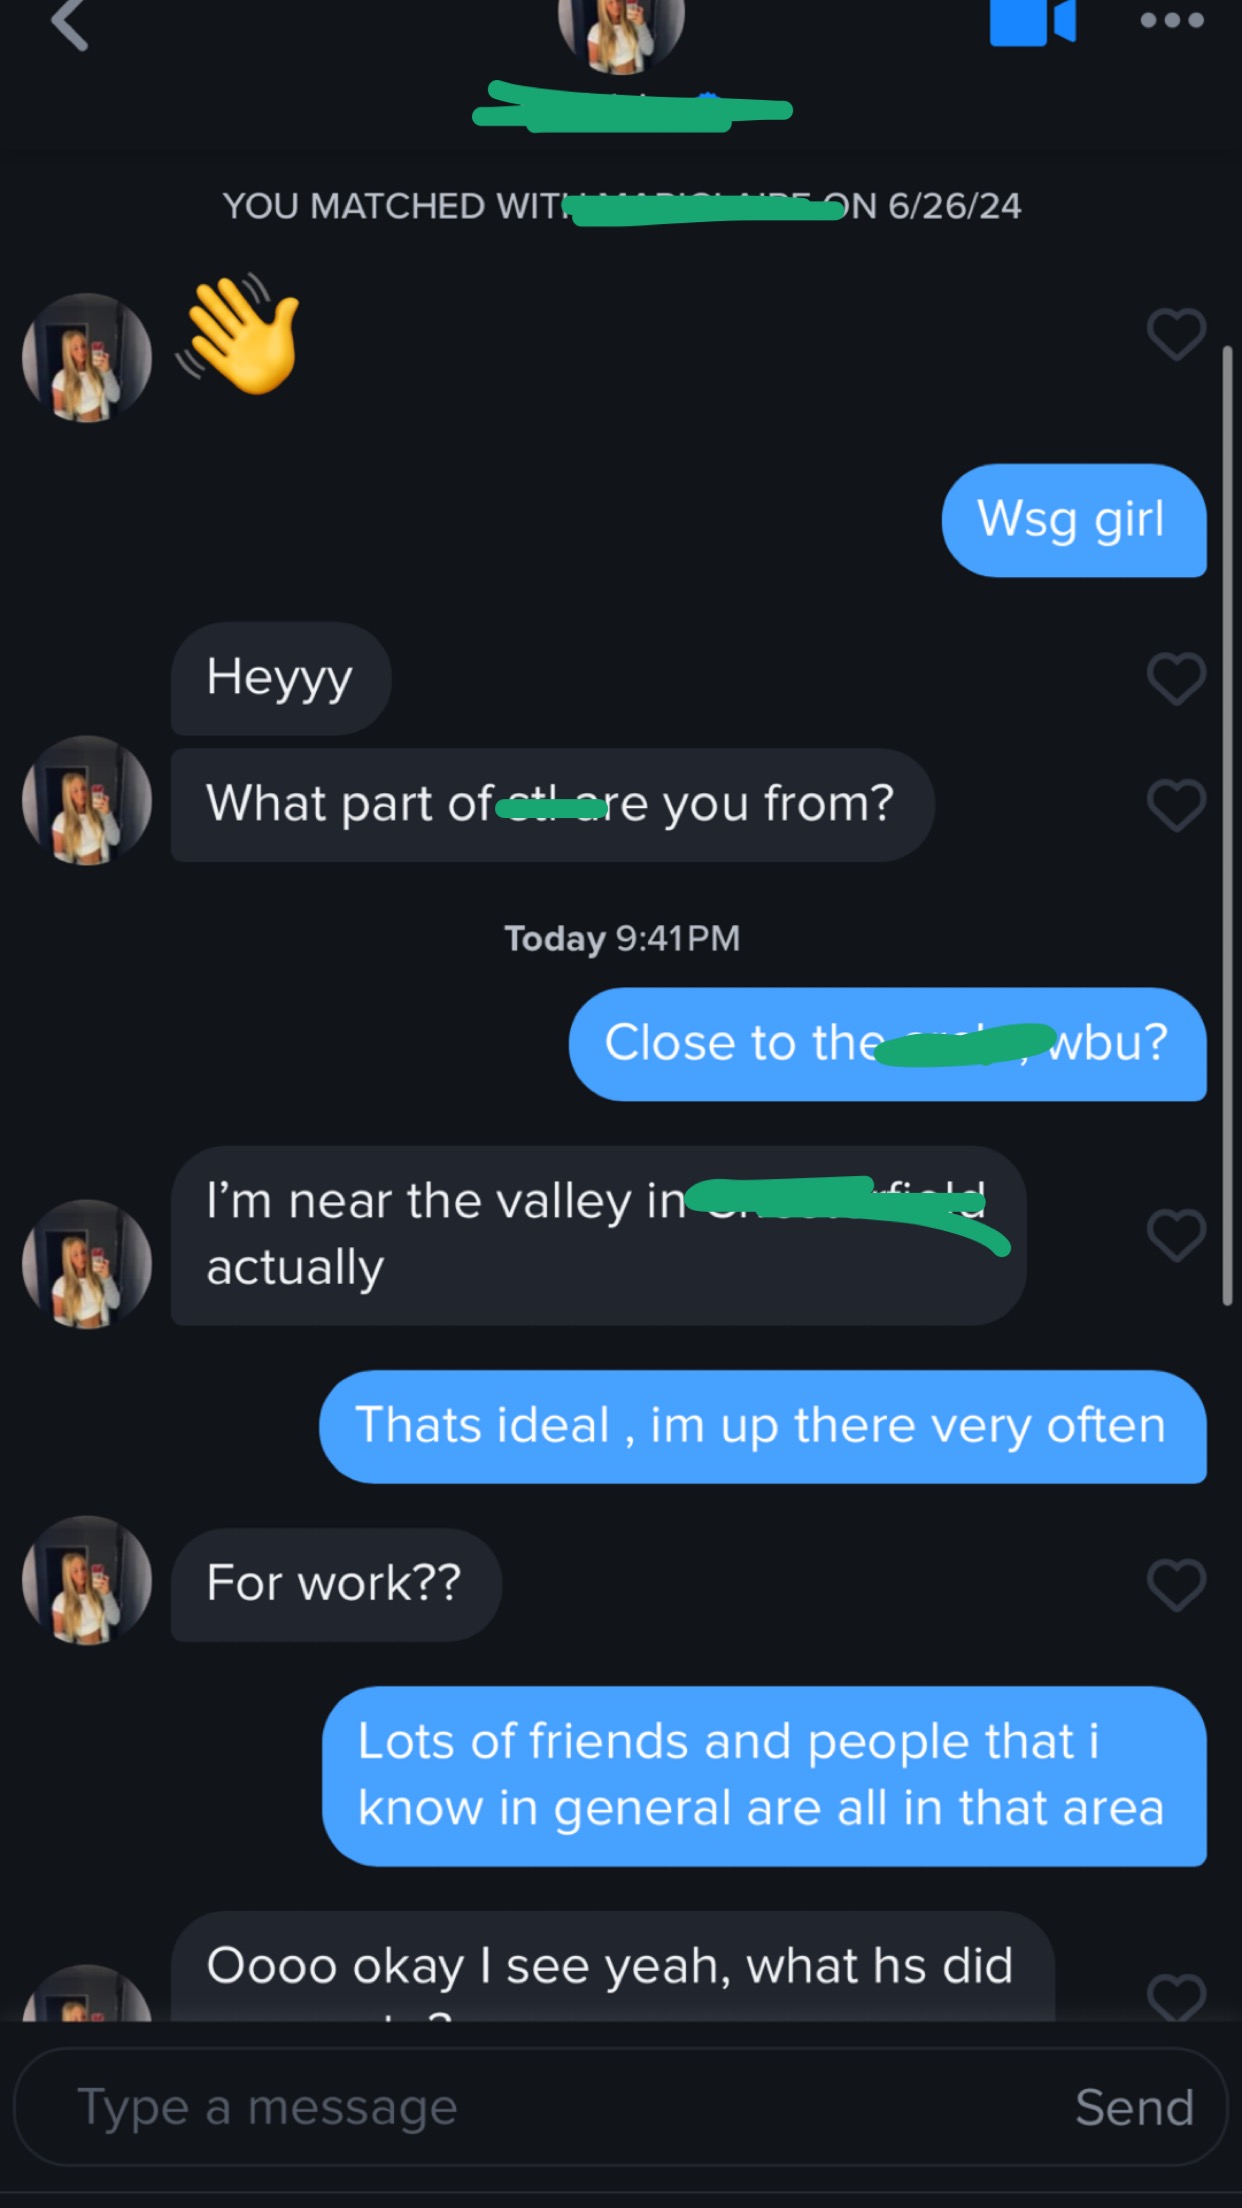Open the three-dots more options menu

point(1172,20)
